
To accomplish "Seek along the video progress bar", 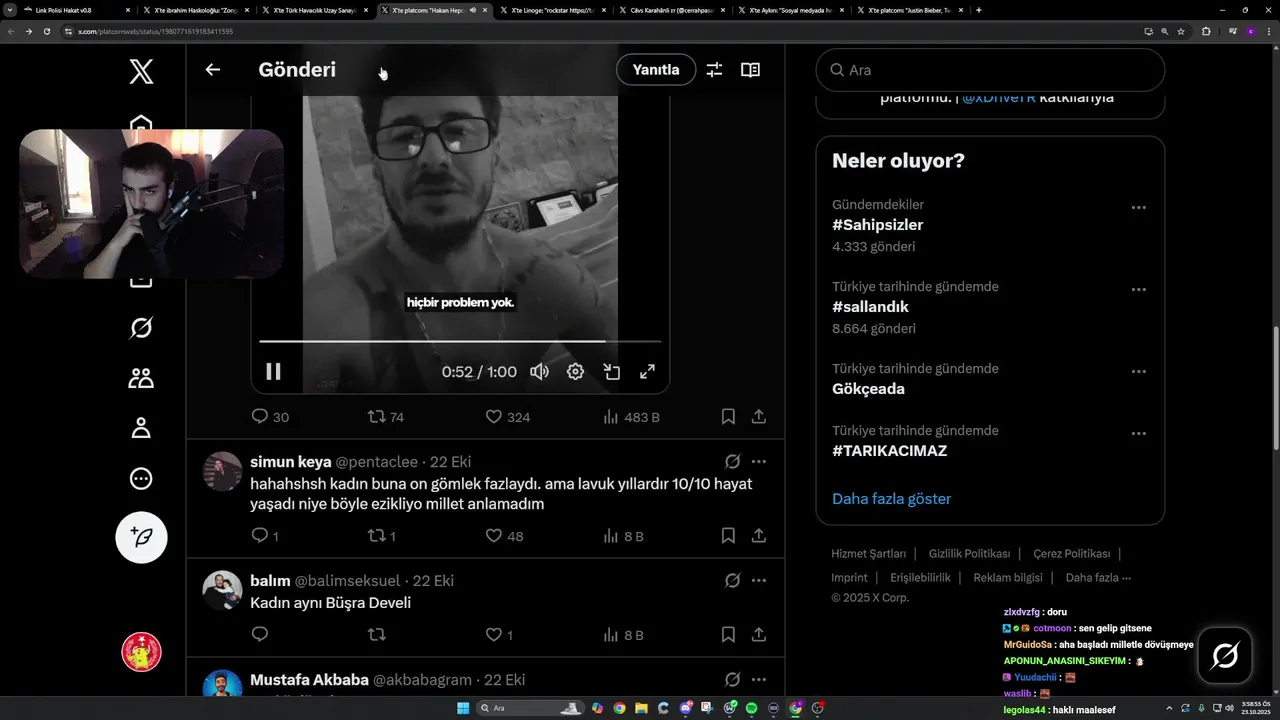I will pos(460,341).
